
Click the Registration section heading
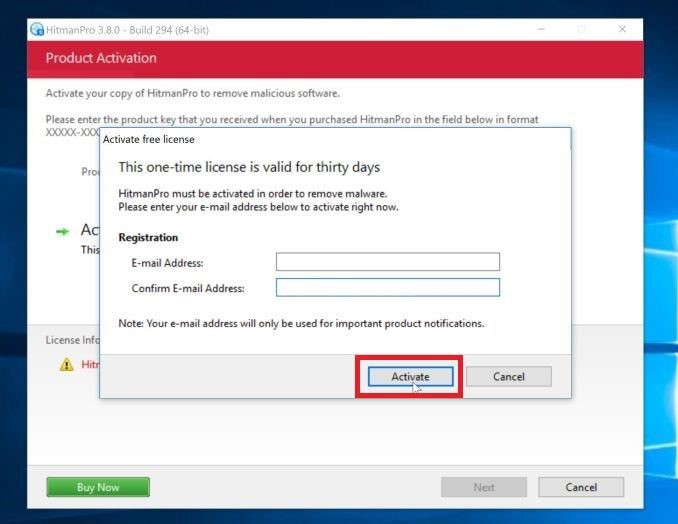point(148,238)
